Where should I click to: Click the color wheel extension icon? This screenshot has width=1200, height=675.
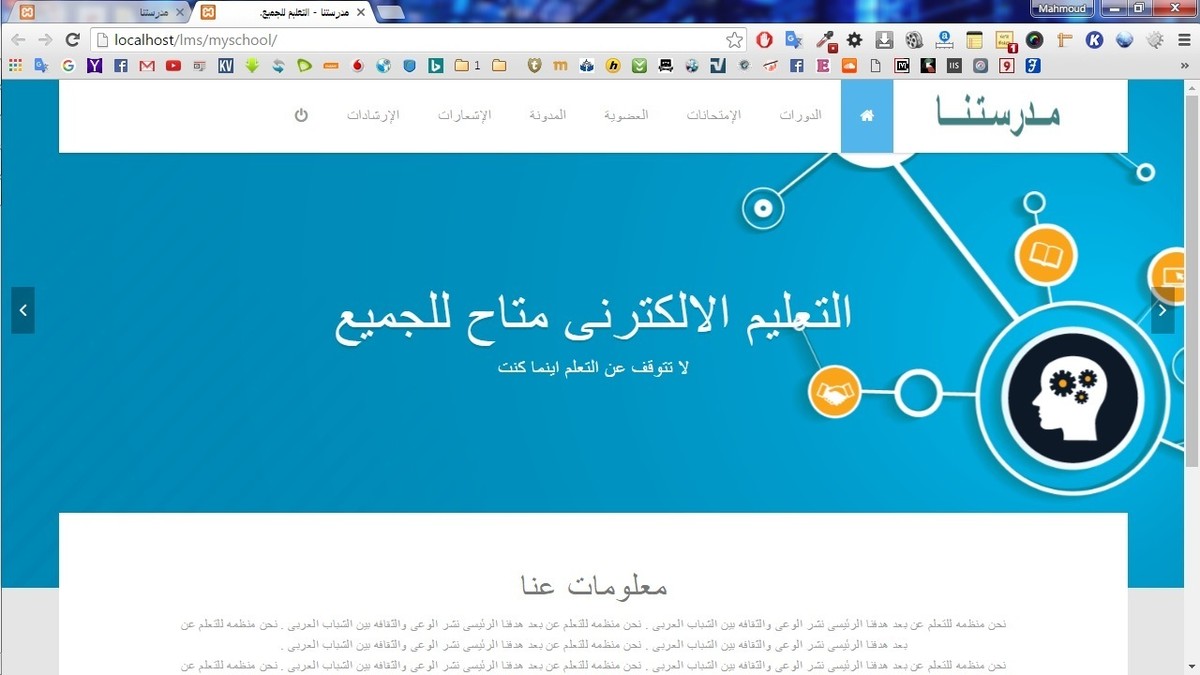pyautogui.click(x=1034, y=40)
